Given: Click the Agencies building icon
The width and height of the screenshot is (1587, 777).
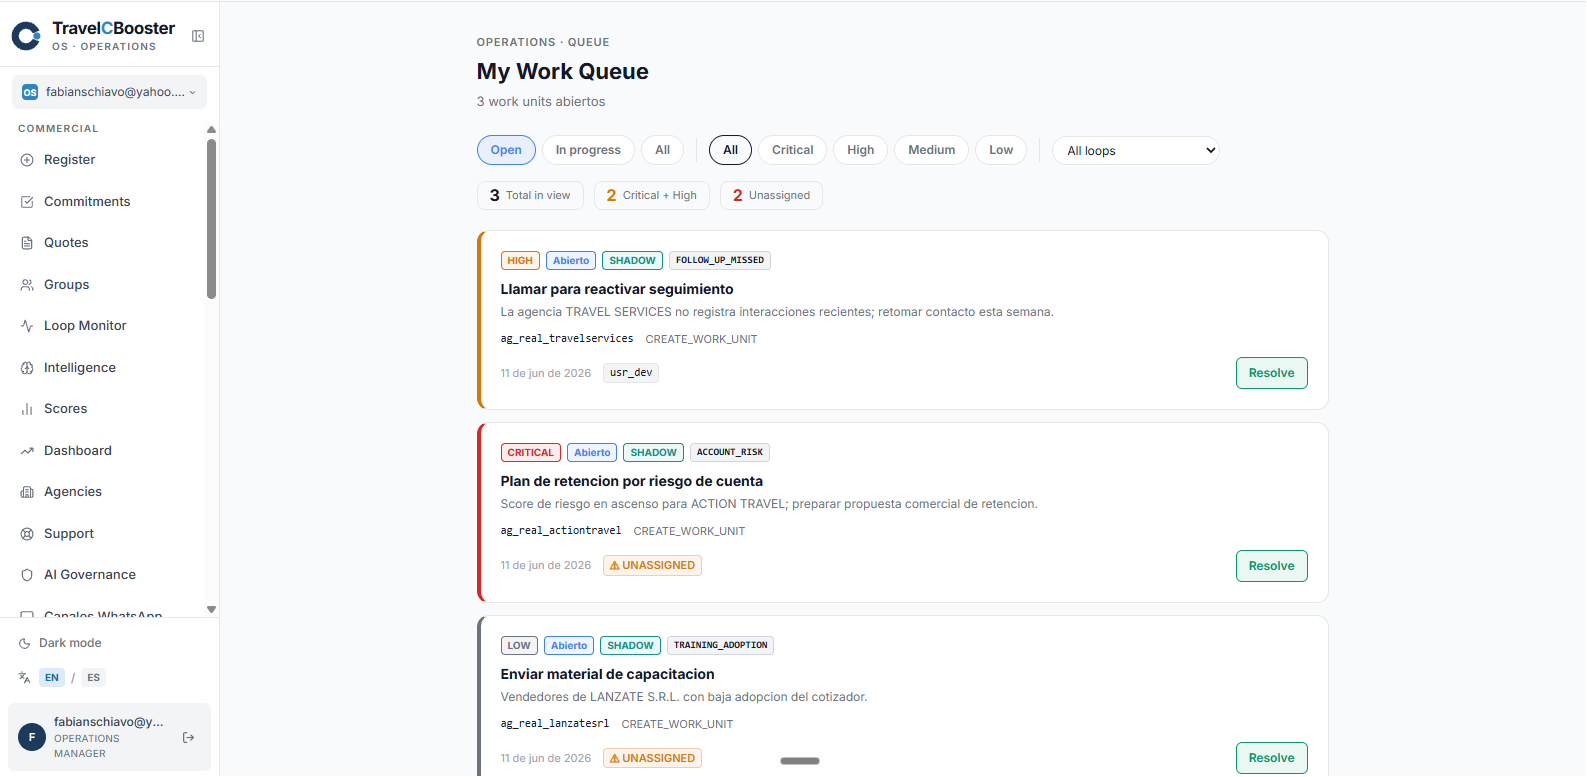Looking at the screenshot, I should point(27,492).
